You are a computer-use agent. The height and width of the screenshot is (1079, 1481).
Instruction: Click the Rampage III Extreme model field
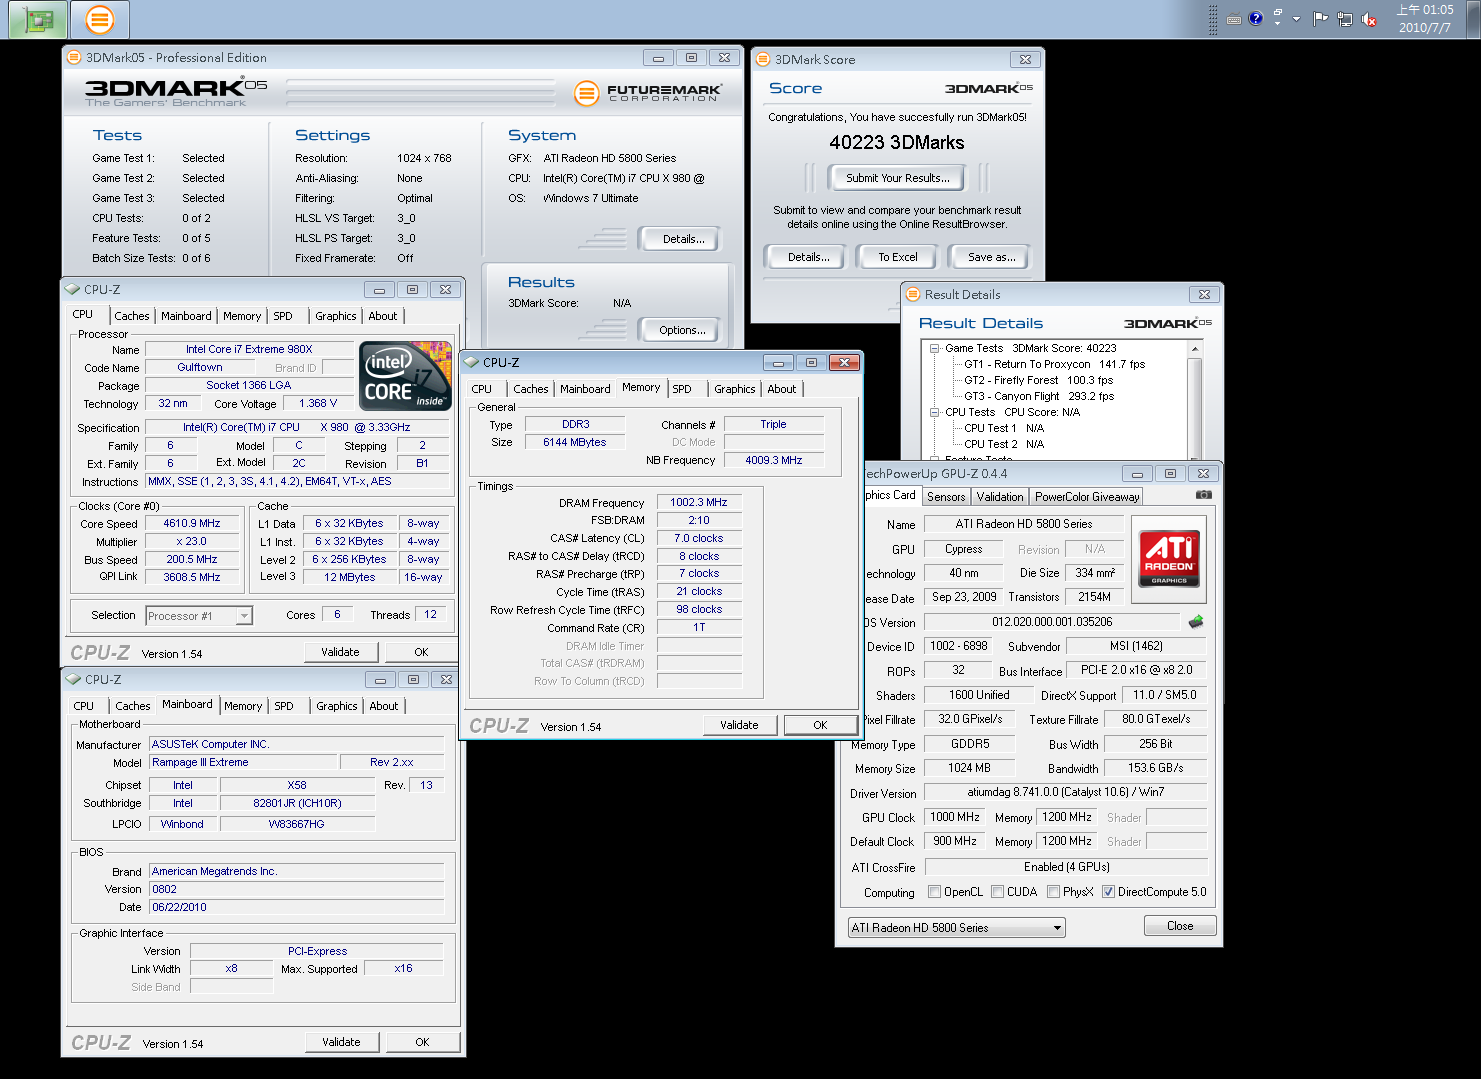(x=244, y=762)
